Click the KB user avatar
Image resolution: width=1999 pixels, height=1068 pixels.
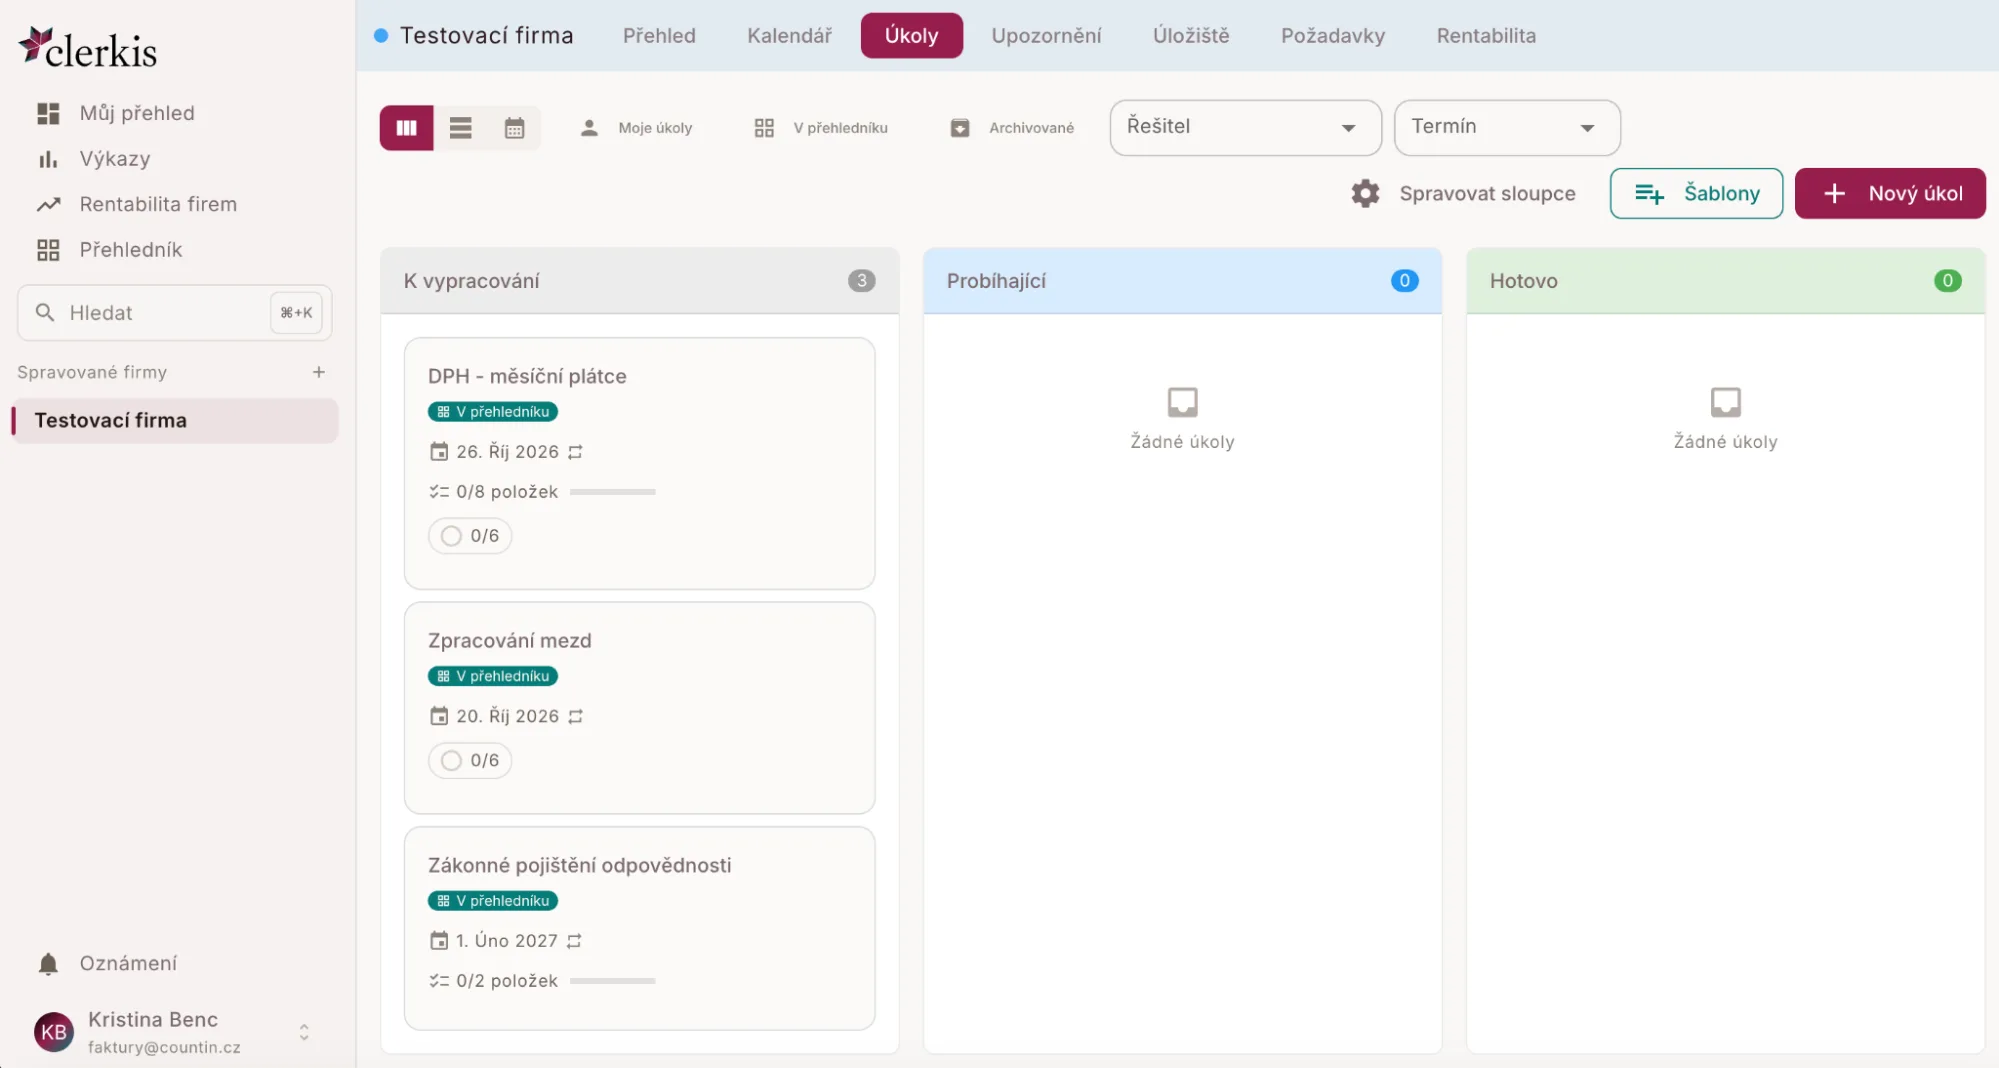(54, 1032)
